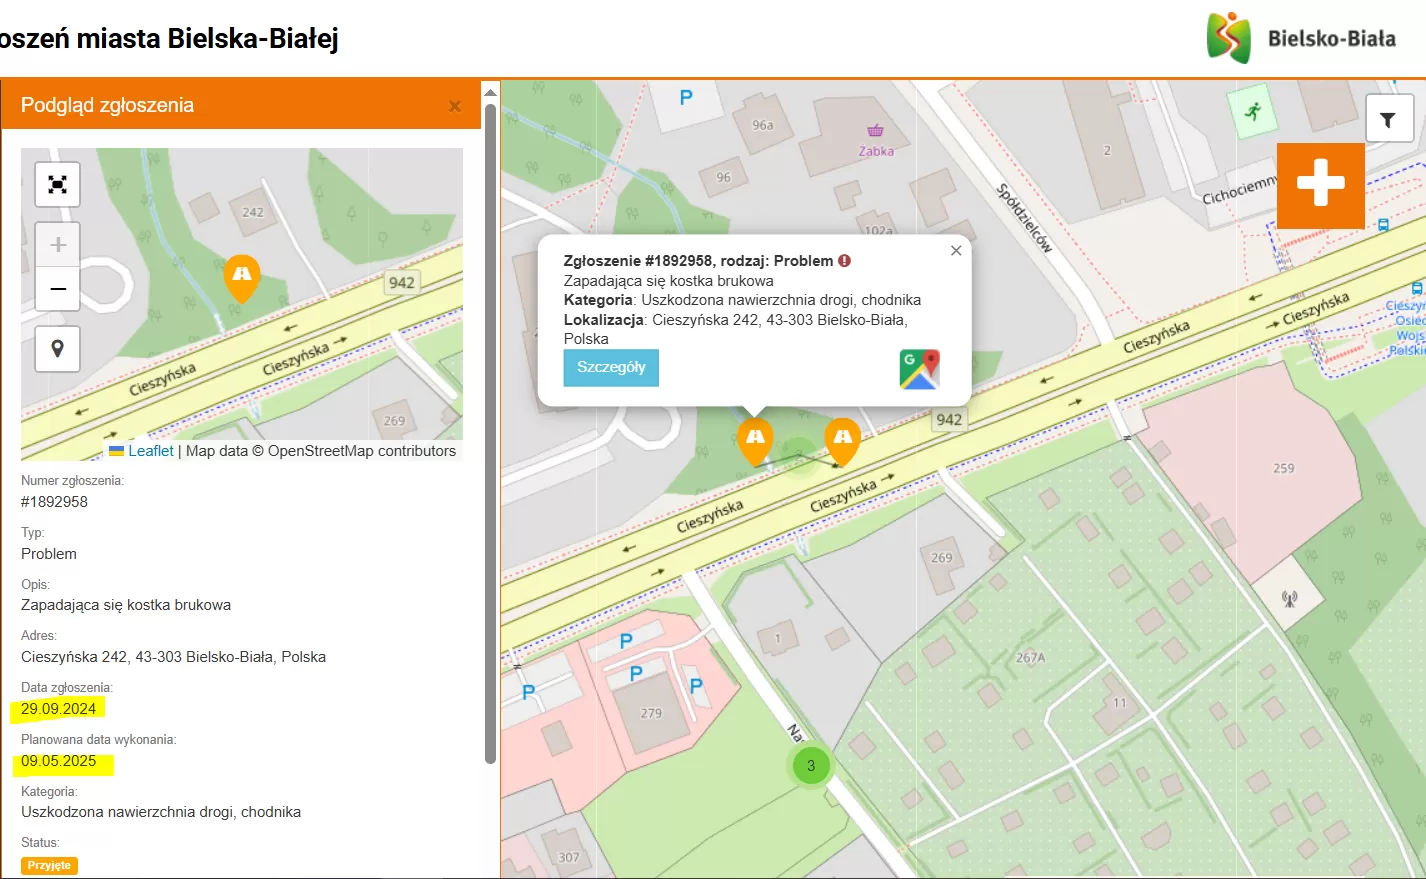1426x879 pixels.
Task: Click the 942 road label in mini map
Action: coord(402,283)
